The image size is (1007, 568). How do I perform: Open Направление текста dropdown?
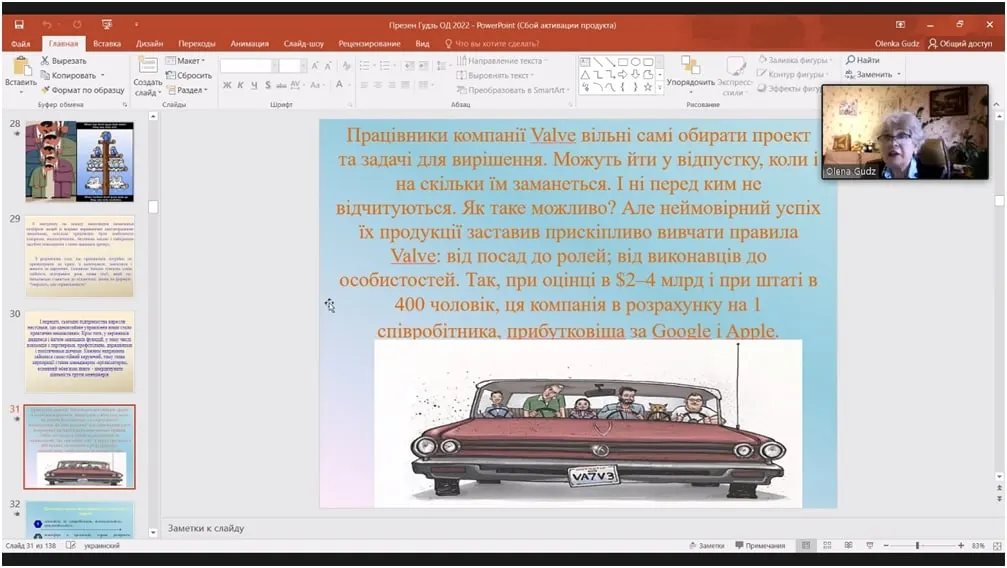point(502,60)
